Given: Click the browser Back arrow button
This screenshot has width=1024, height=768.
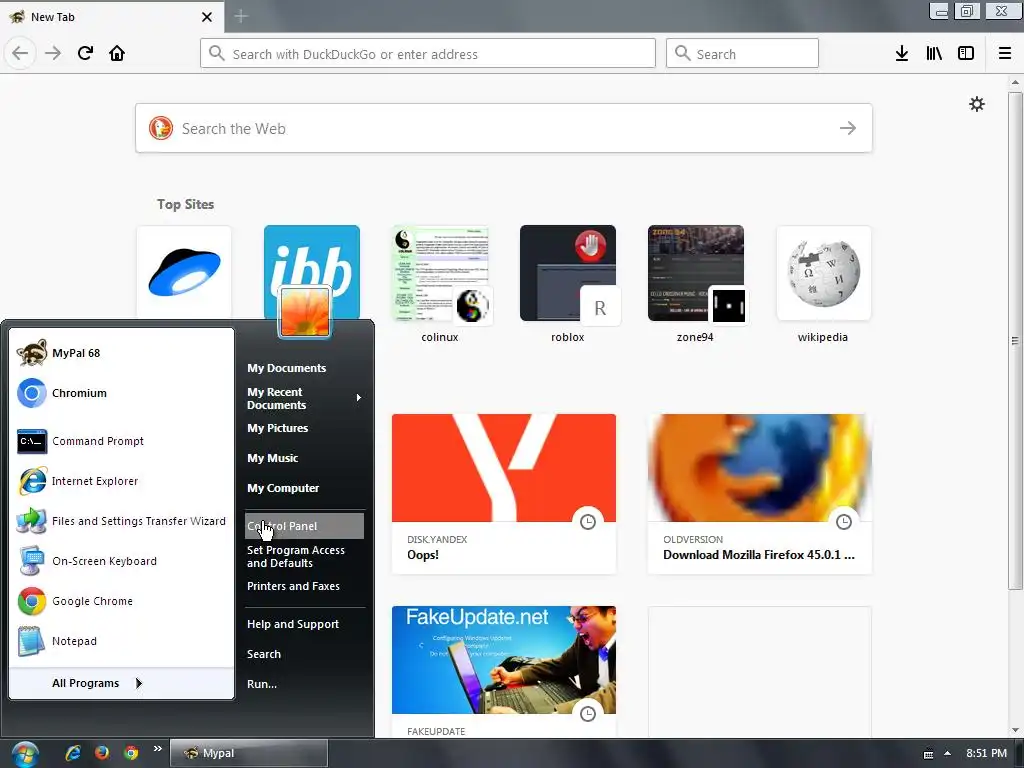Looking at the screenshot, I should pyautogui.click(x=20, y=53).
